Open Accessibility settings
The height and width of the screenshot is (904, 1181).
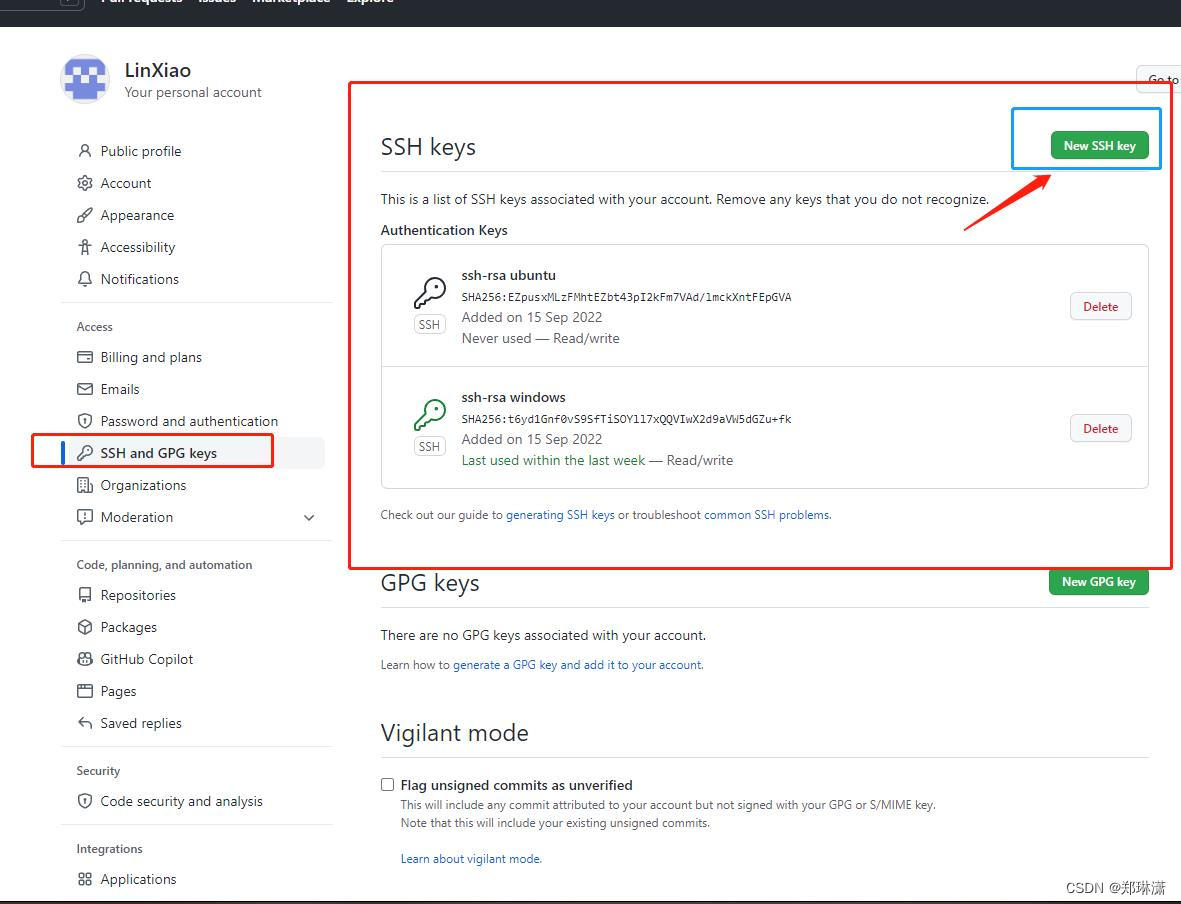138,247
